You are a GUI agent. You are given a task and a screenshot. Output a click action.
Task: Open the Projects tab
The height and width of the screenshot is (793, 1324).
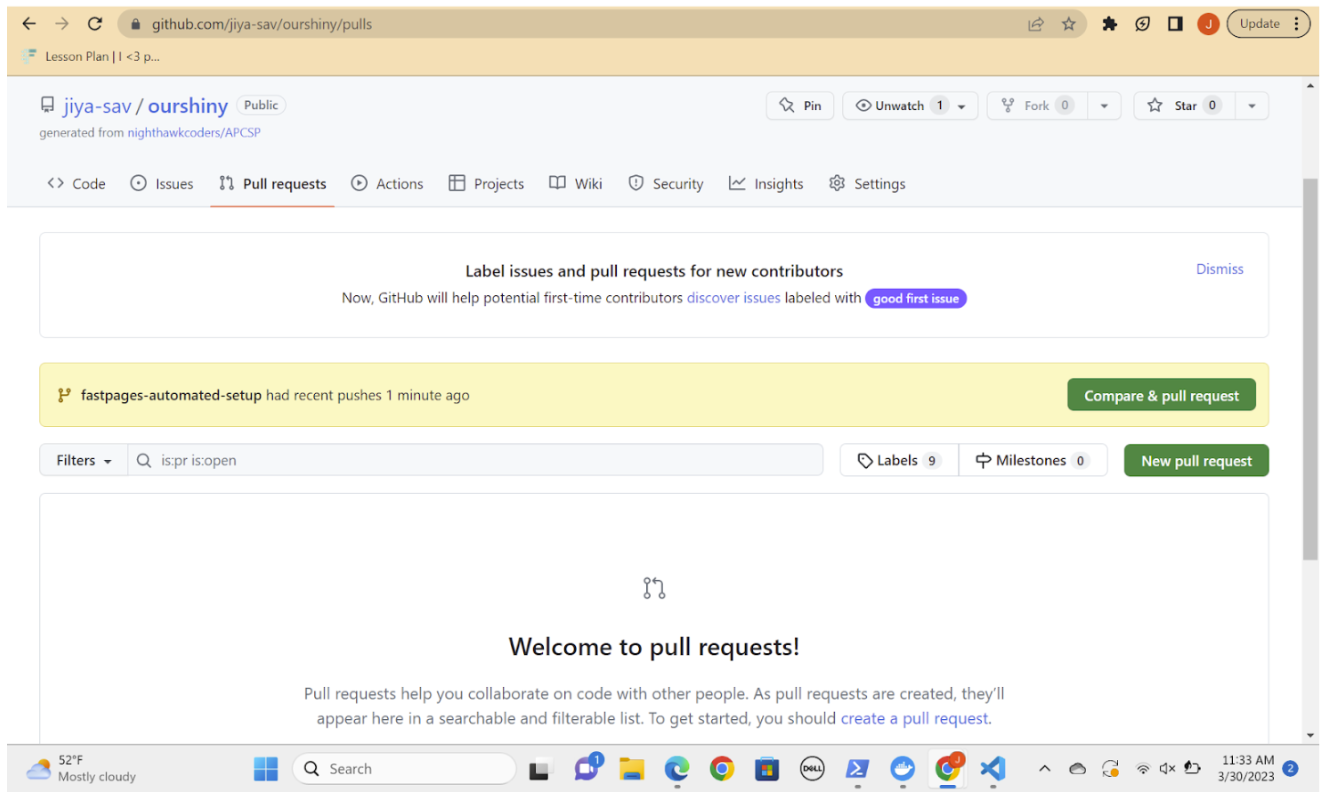tap(486, 184)
